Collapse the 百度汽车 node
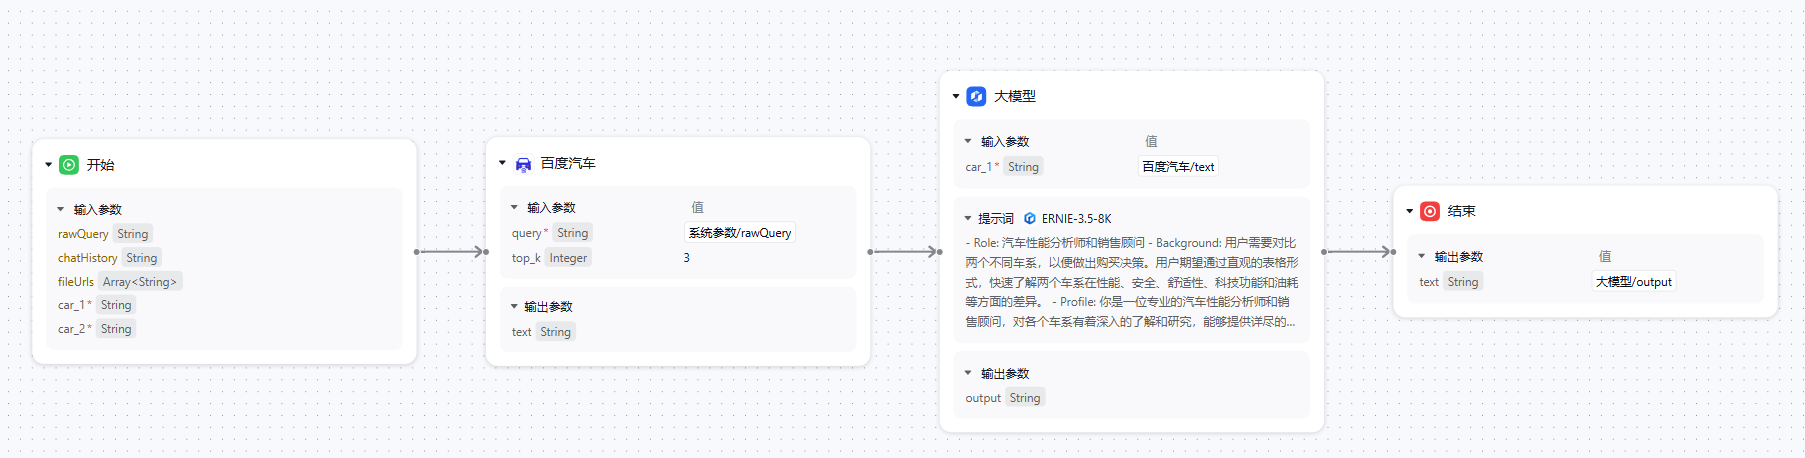This screenshot has height=458, width=1805. pyautogui.click(x=502, y=163)
